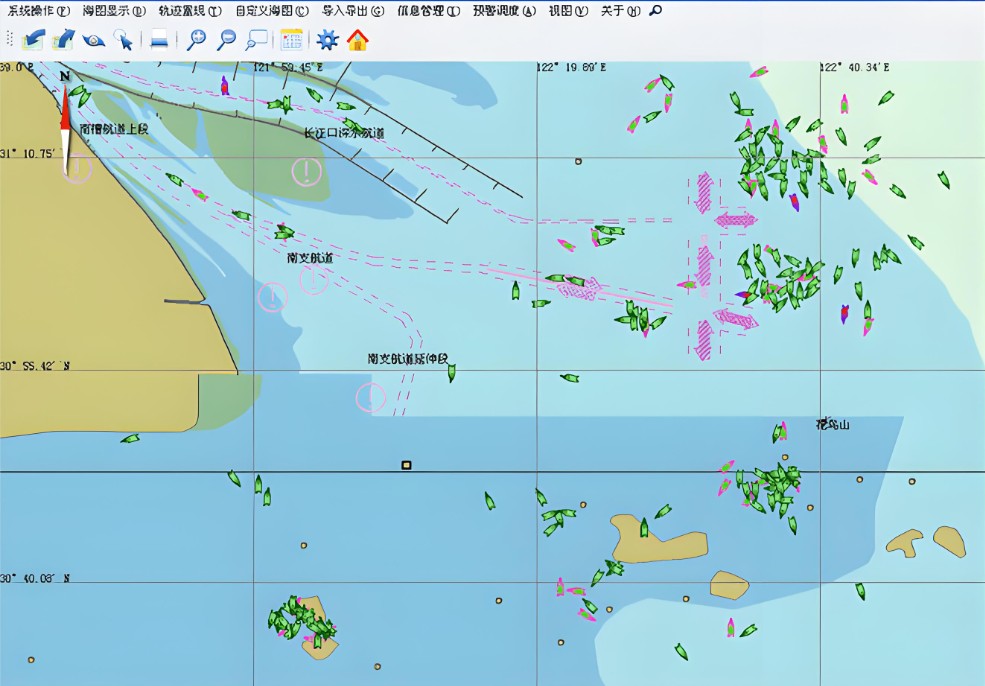Go to home view with house icon
The image size is (985, 686).
point(358,40)
